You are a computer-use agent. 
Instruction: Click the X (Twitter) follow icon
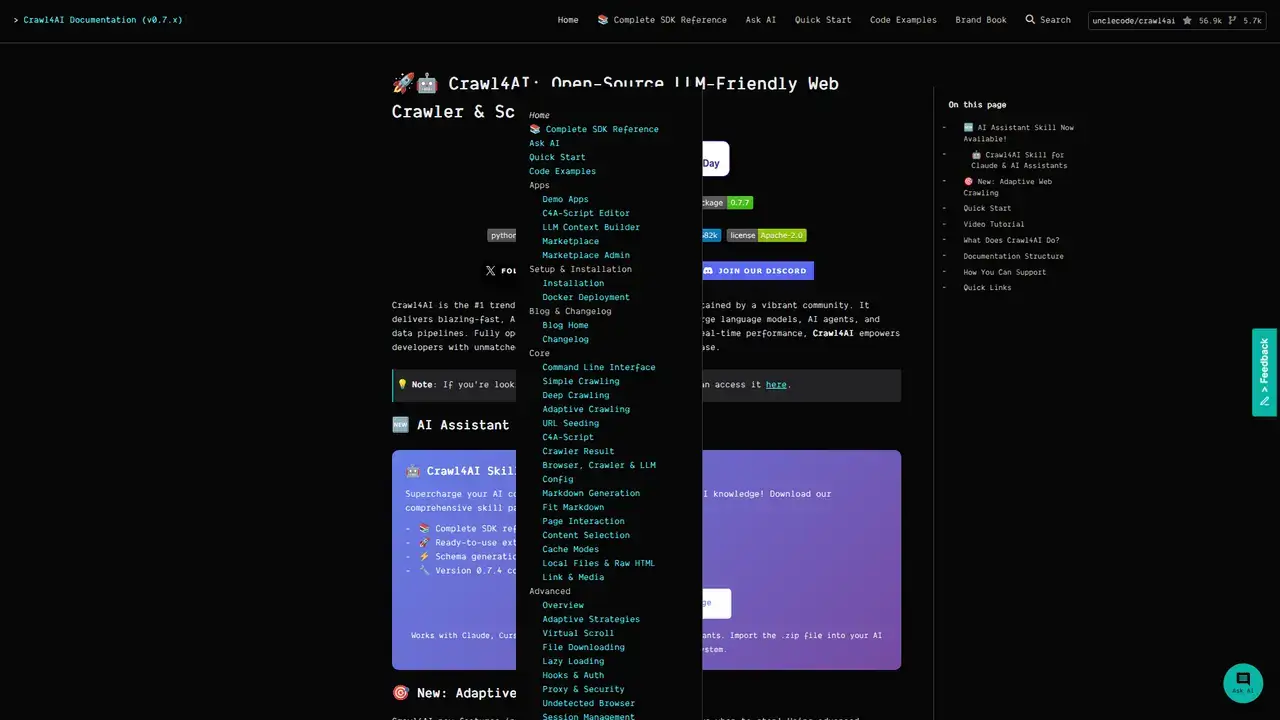(x=490, y=270)
